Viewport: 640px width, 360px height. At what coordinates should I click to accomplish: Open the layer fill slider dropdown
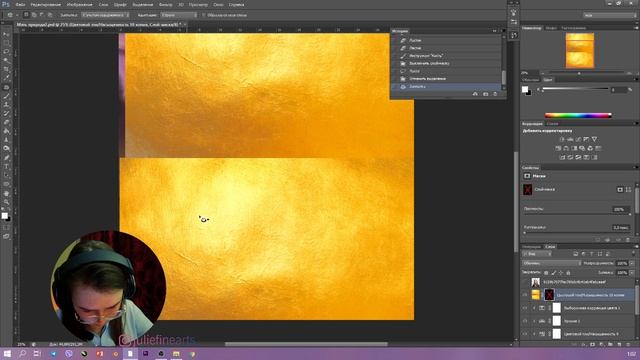coord(632,273)
